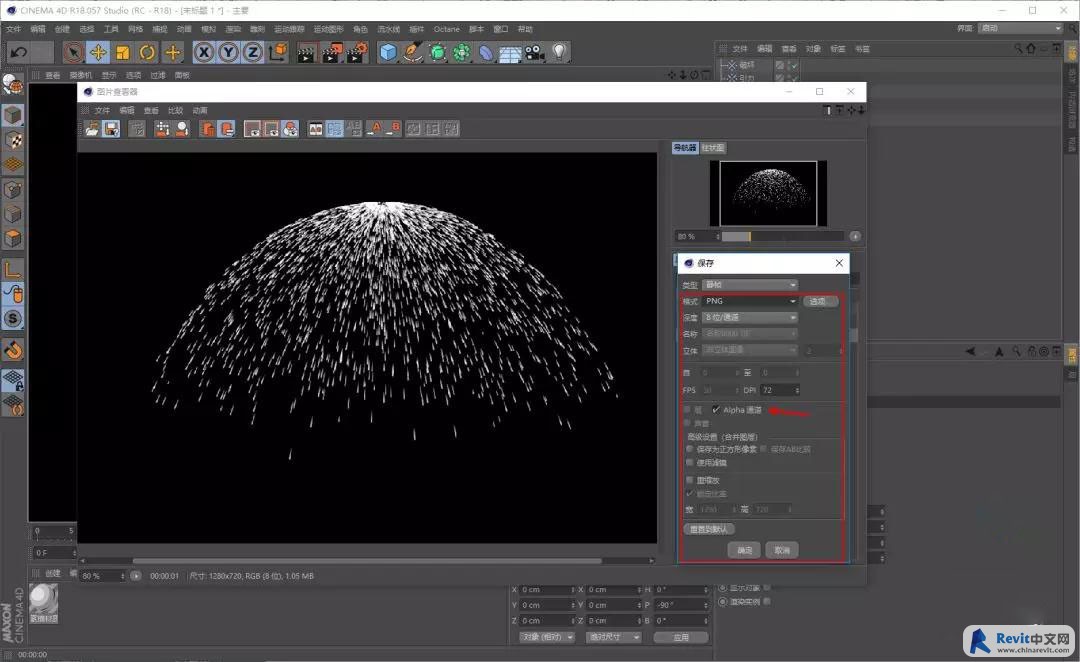Screen dimensions: 1080x662
Task: Click Render View clapperboard icon
Action: click(307, 52)
